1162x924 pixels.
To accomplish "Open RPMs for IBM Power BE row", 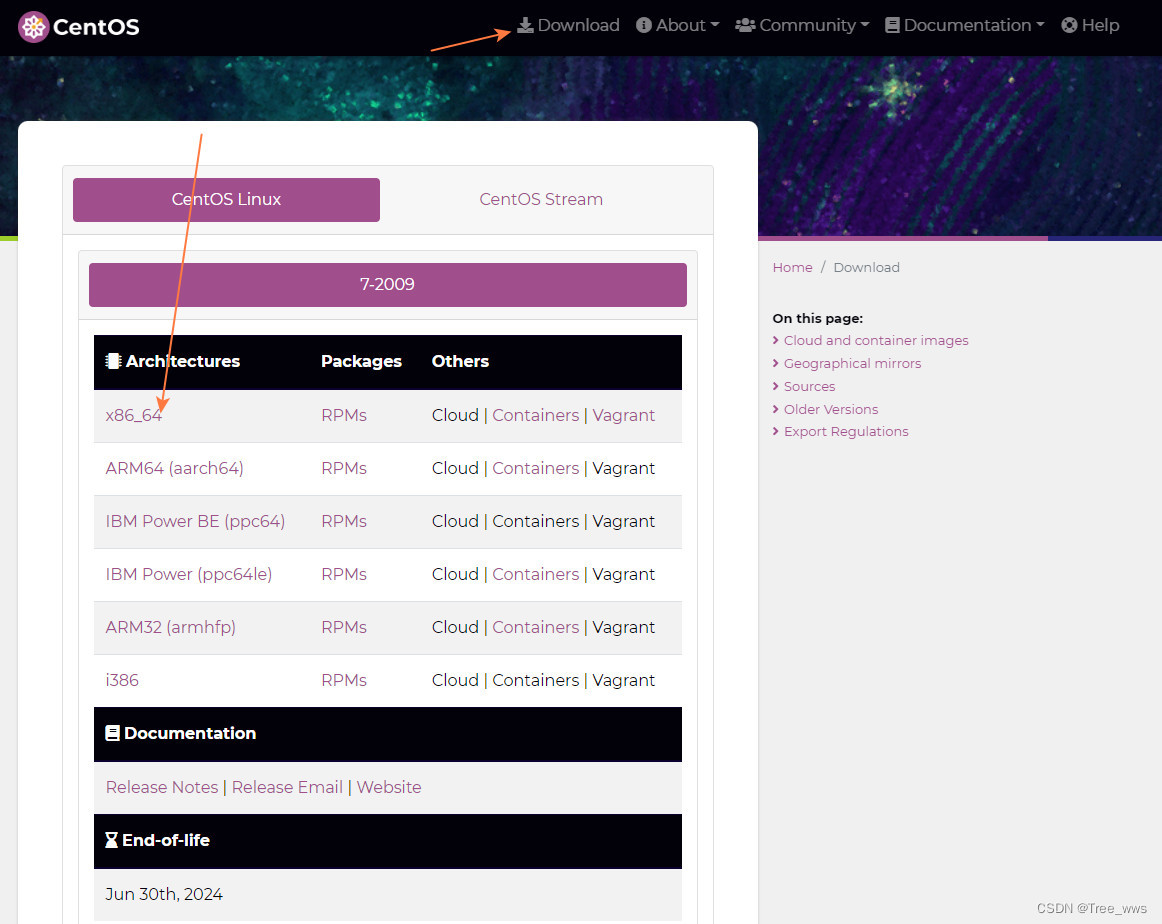I will coord(344,521).
